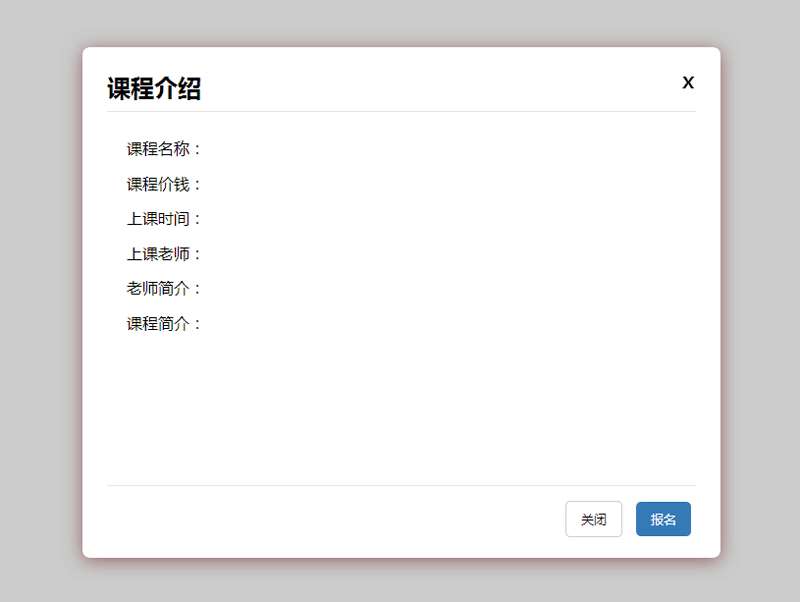Viewport: 800px width, 602px height.
Task: Click the 课程介绍 dialog title
Action: [154, 89]
